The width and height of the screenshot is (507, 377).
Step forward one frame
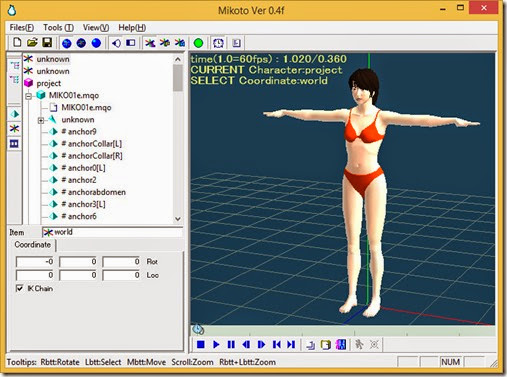click(261, 344)
